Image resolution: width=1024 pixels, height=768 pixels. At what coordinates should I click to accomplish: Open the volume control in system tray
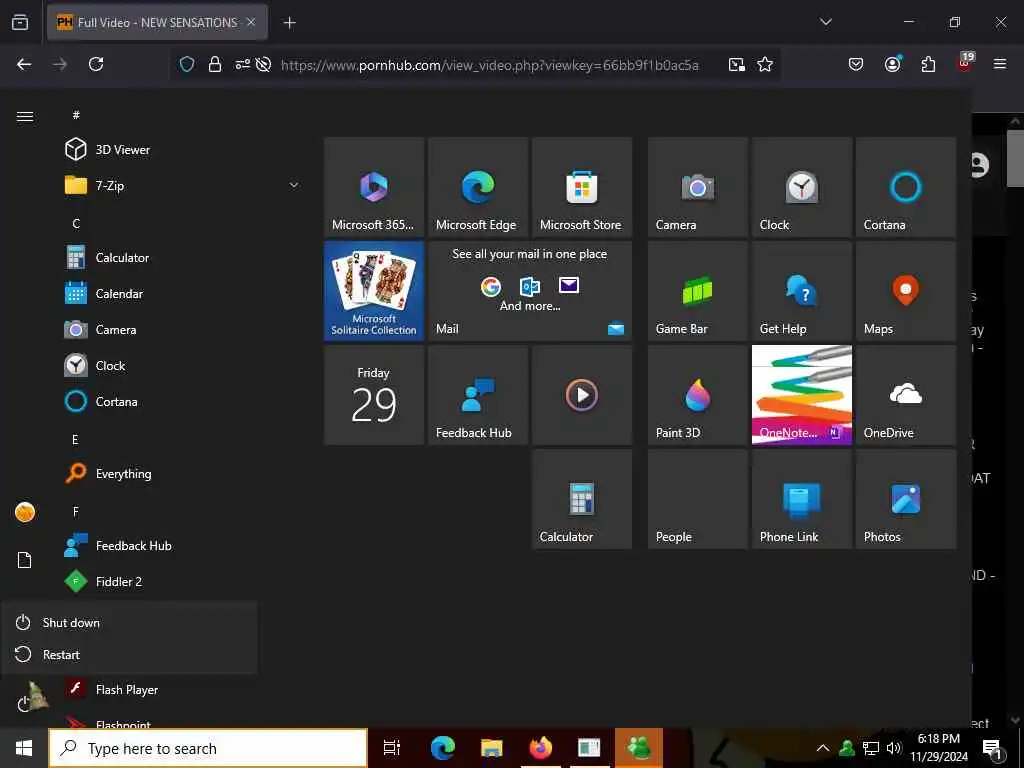click(894, 748)
